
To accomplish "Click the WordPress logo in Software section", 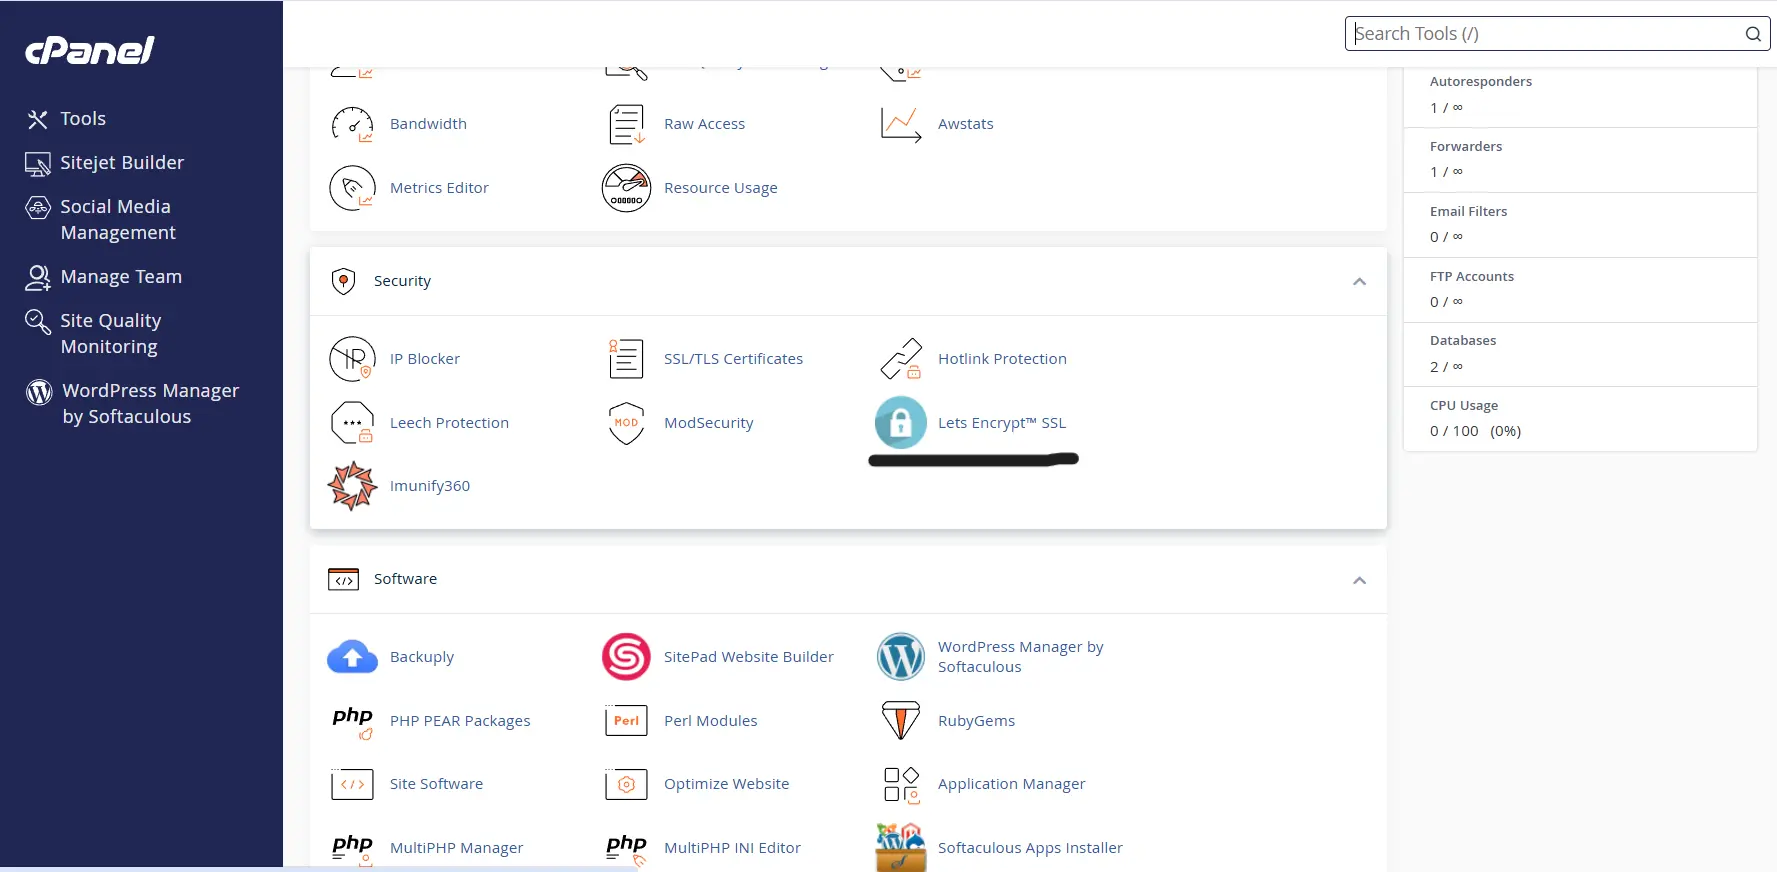I will pos(901,657).
